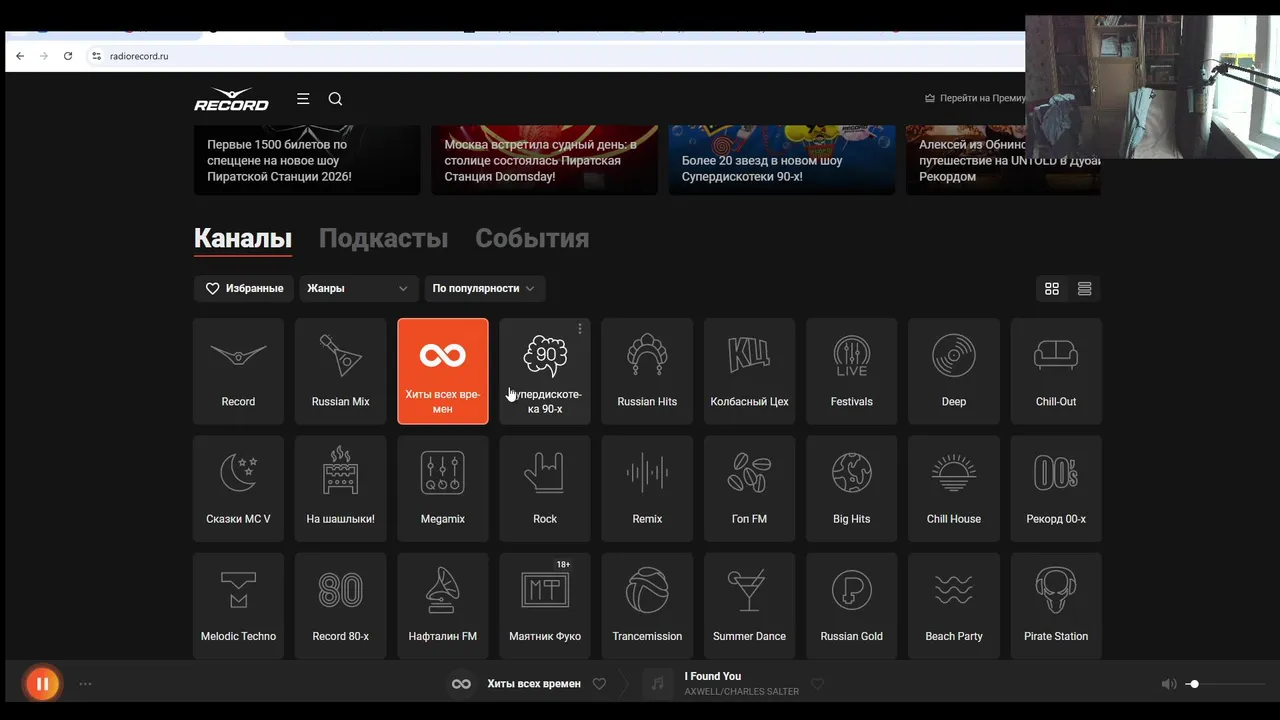Viewport: 1280px width, 720px height.
Task: Play the Гоп FM channel
Action: click(x=749, y=488)
